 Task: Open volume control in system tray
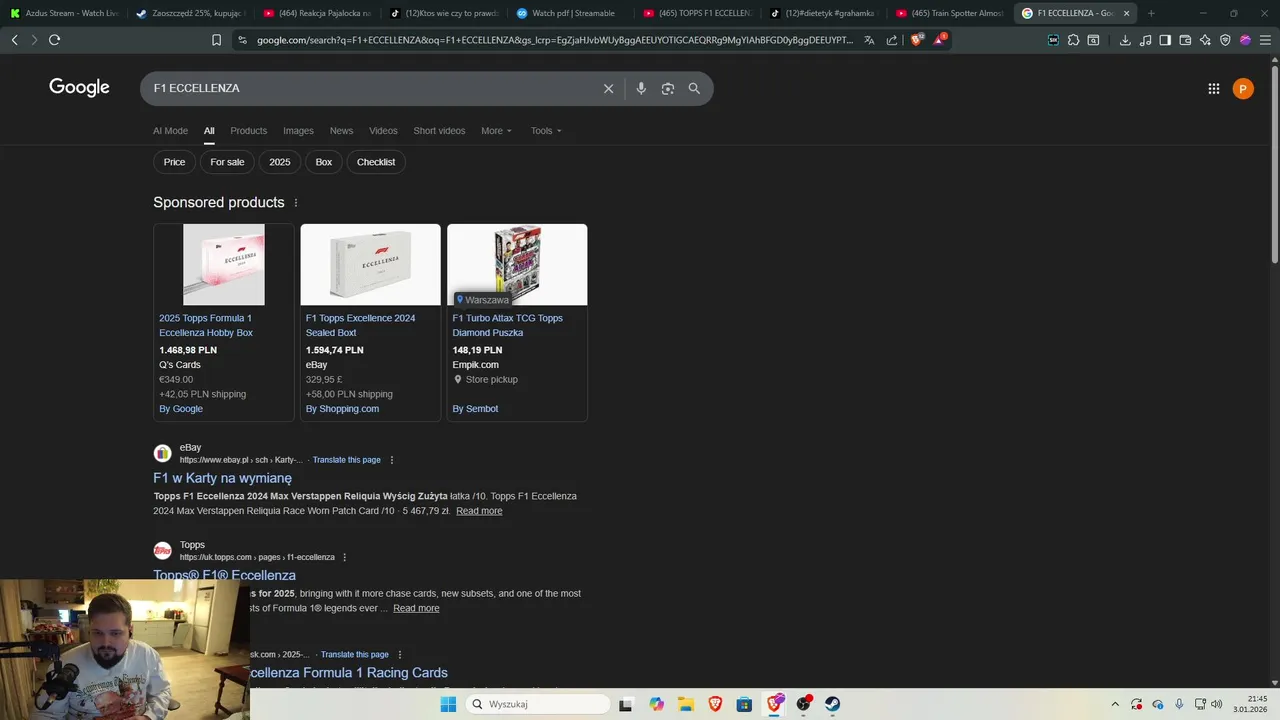[1217, 704]
